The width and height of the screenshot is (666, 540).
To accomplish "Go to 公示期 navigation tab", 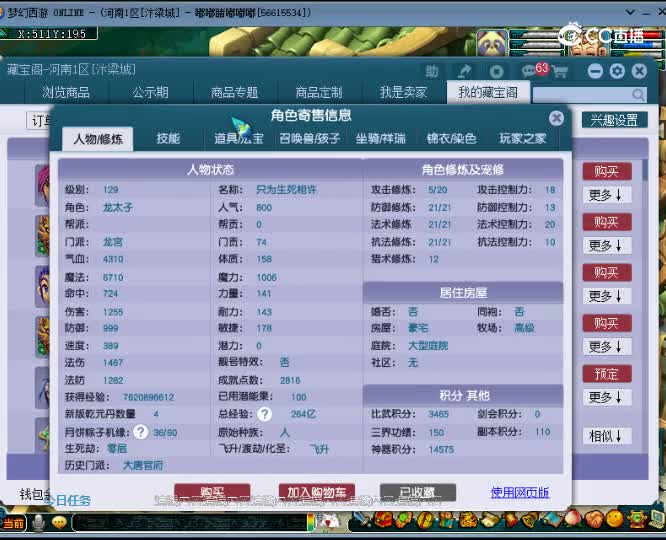I will [150, 93].
